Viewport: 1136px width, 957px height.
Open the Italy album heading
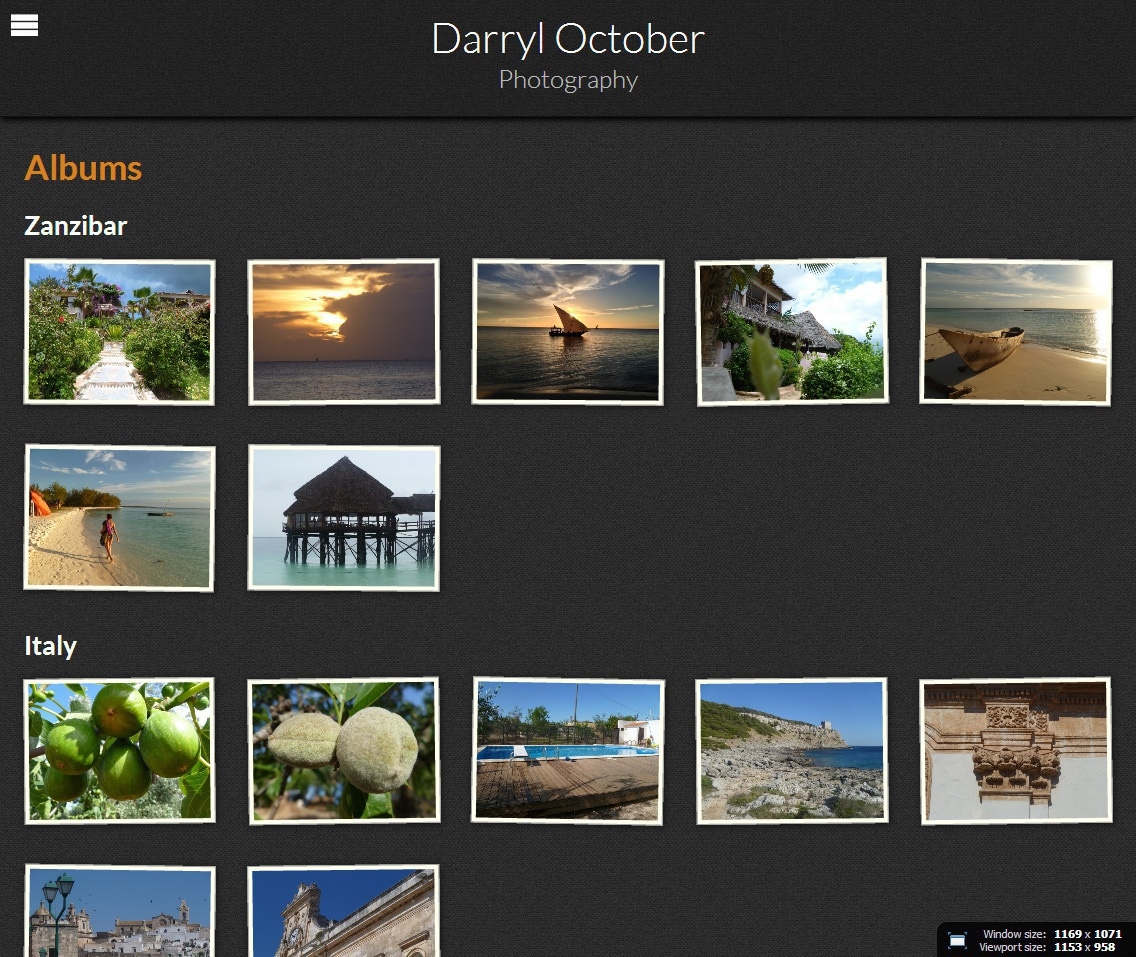[x=49, y=646]
